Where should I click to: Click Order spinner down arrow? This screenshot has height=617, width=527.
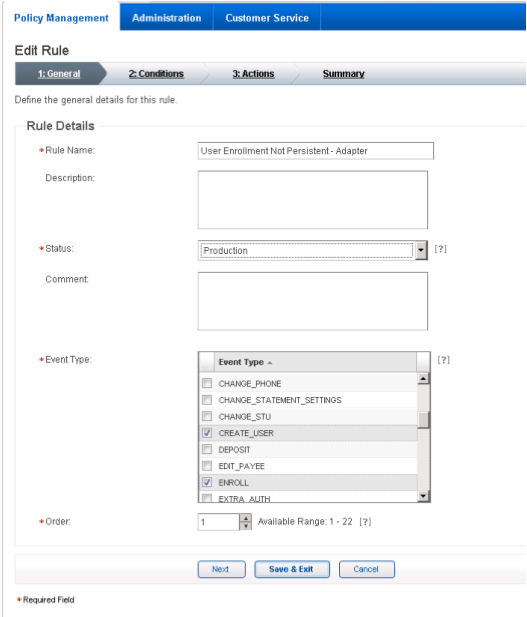tap(246, 526)
